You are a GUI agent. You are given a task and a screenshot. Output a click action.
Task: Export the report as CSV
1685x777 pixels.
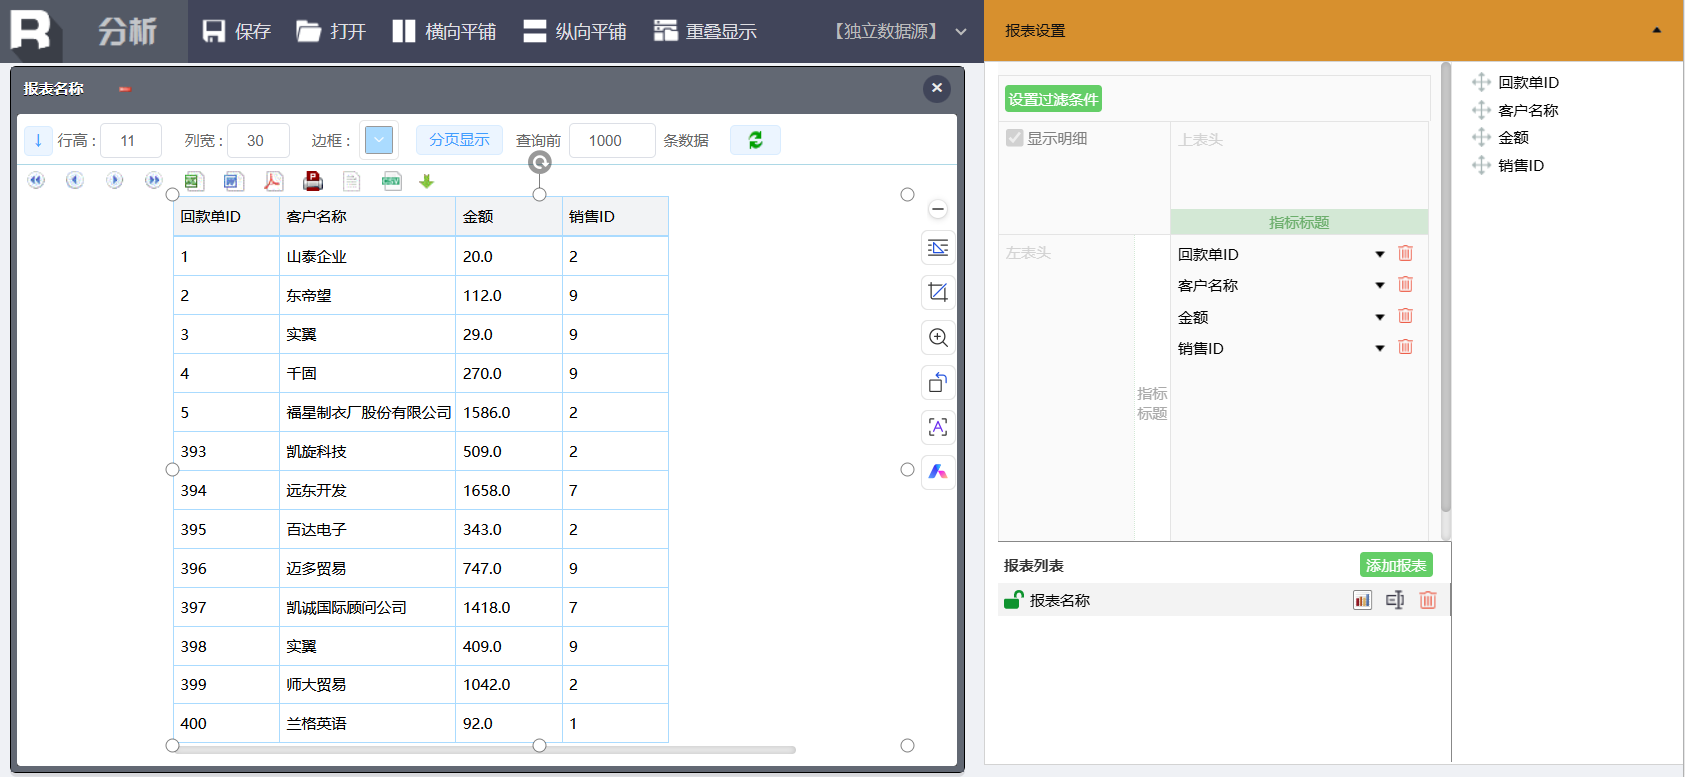pyautogui.click(x=392, y=181)
